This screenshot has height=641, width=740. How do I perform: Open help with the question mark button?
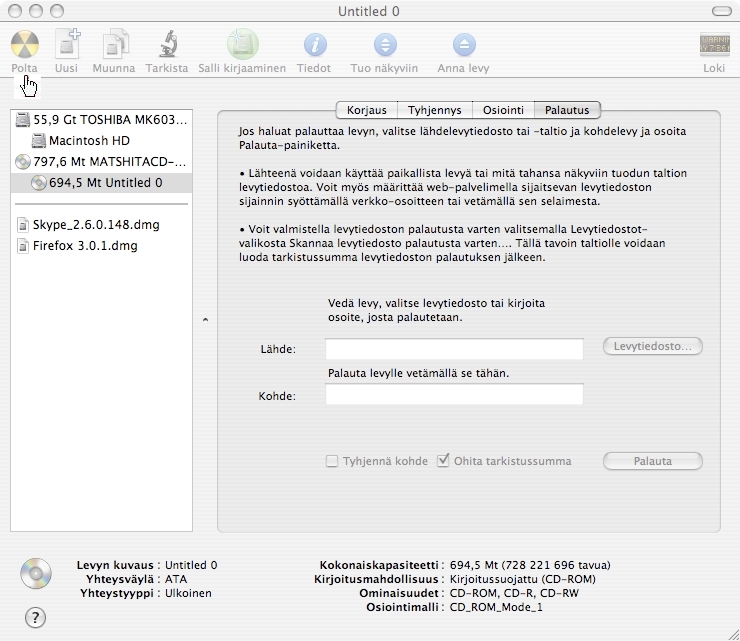[x=35, y=617]
